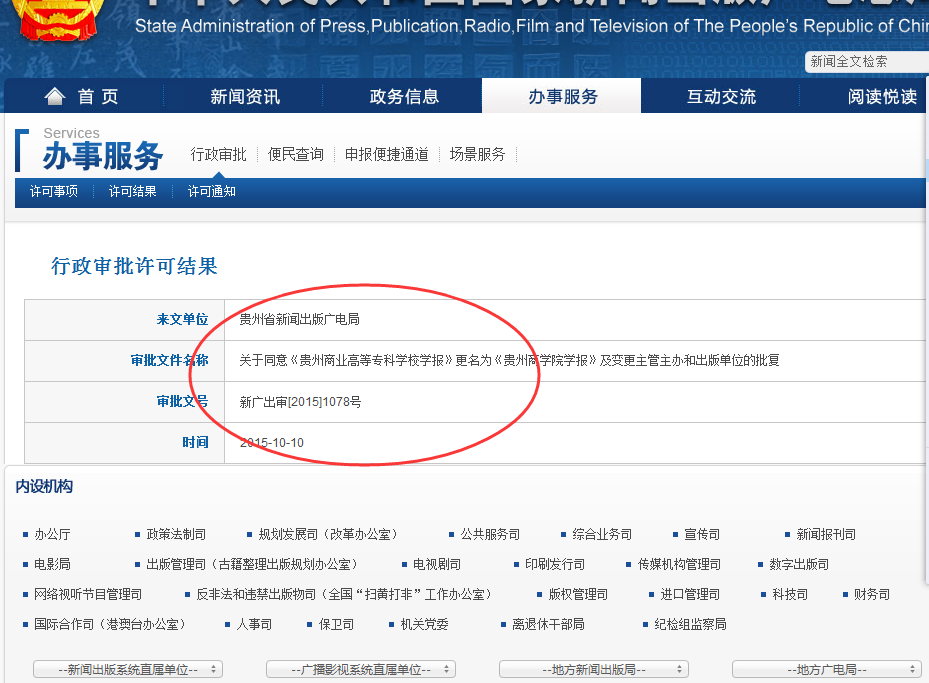Open the 人事司 link
This screenshot has width=929, height=683.
(254, 624)
